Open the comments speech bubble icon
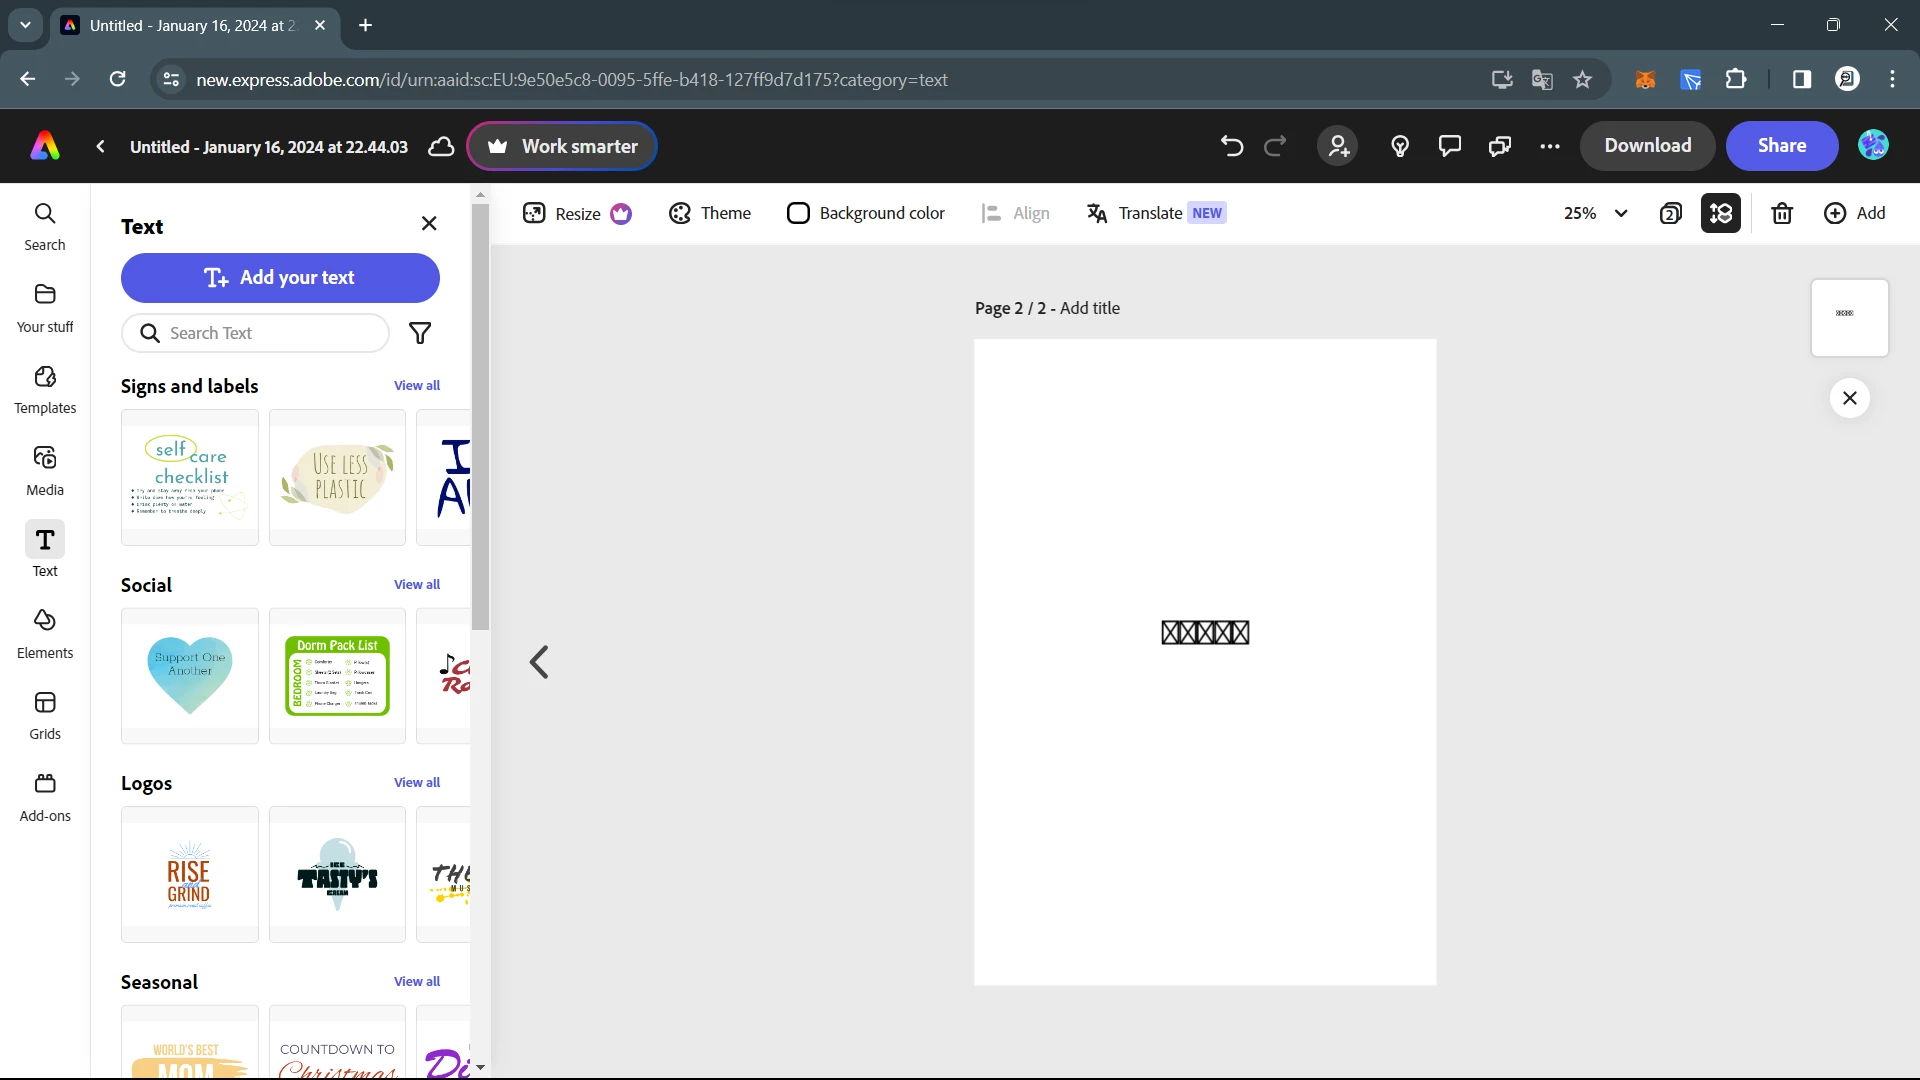1920x1080 pixels. click(1449, 146)
